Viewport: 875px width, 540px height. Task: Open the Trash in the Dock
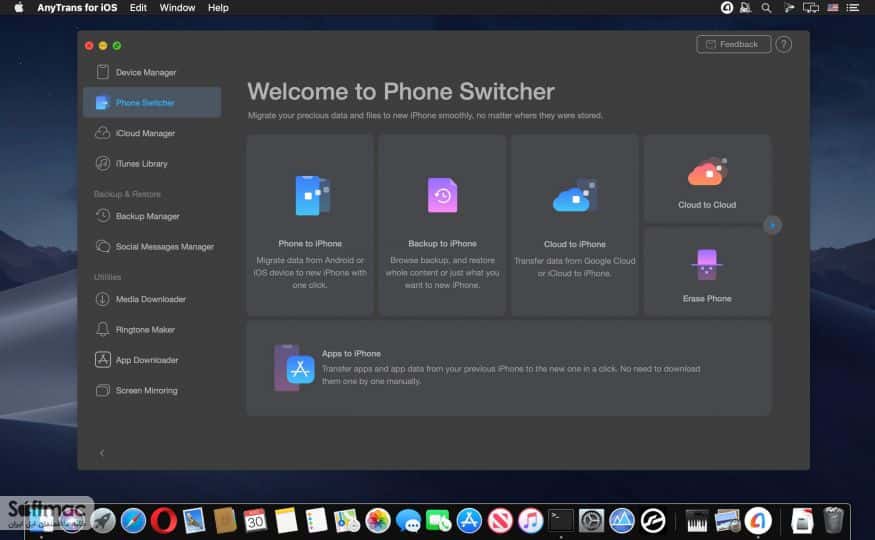(833, 520)
